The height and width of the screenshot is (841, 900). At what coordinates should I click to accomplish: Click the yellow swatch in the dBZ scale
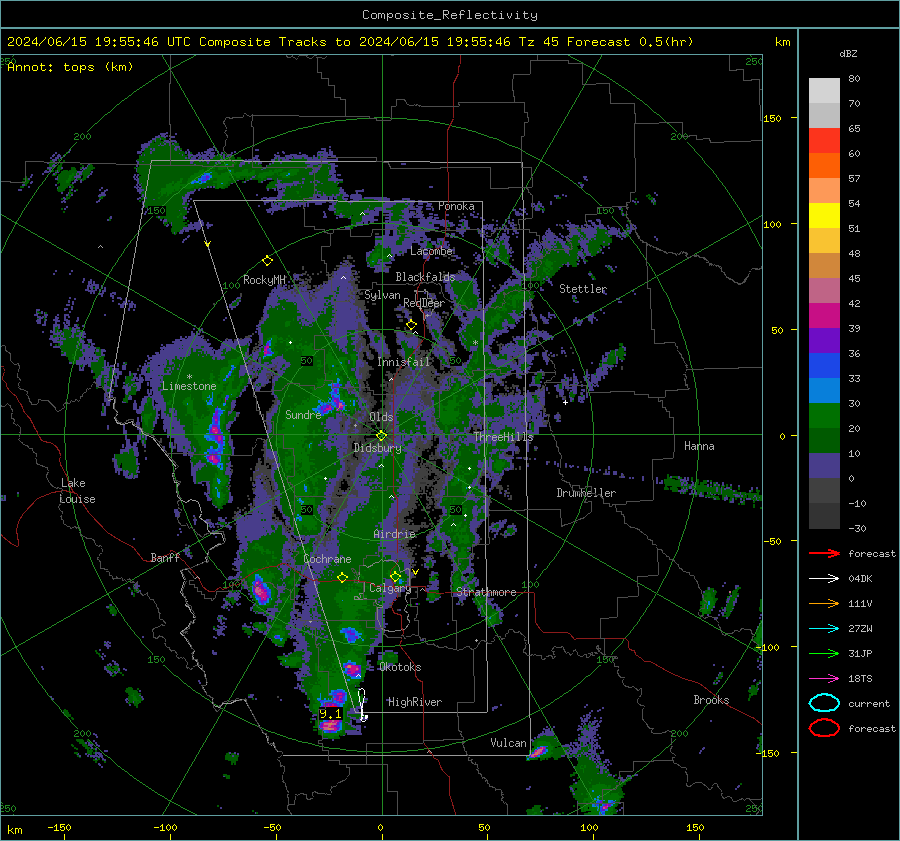[824, 215]
